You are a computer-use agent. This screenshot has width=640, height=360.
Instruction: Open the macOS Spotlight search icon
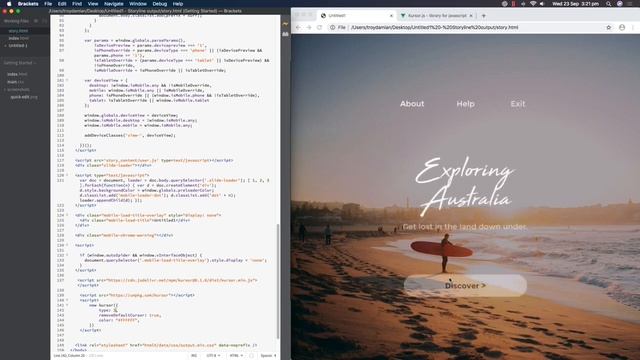pyautogui.click(x=608, y=4)
